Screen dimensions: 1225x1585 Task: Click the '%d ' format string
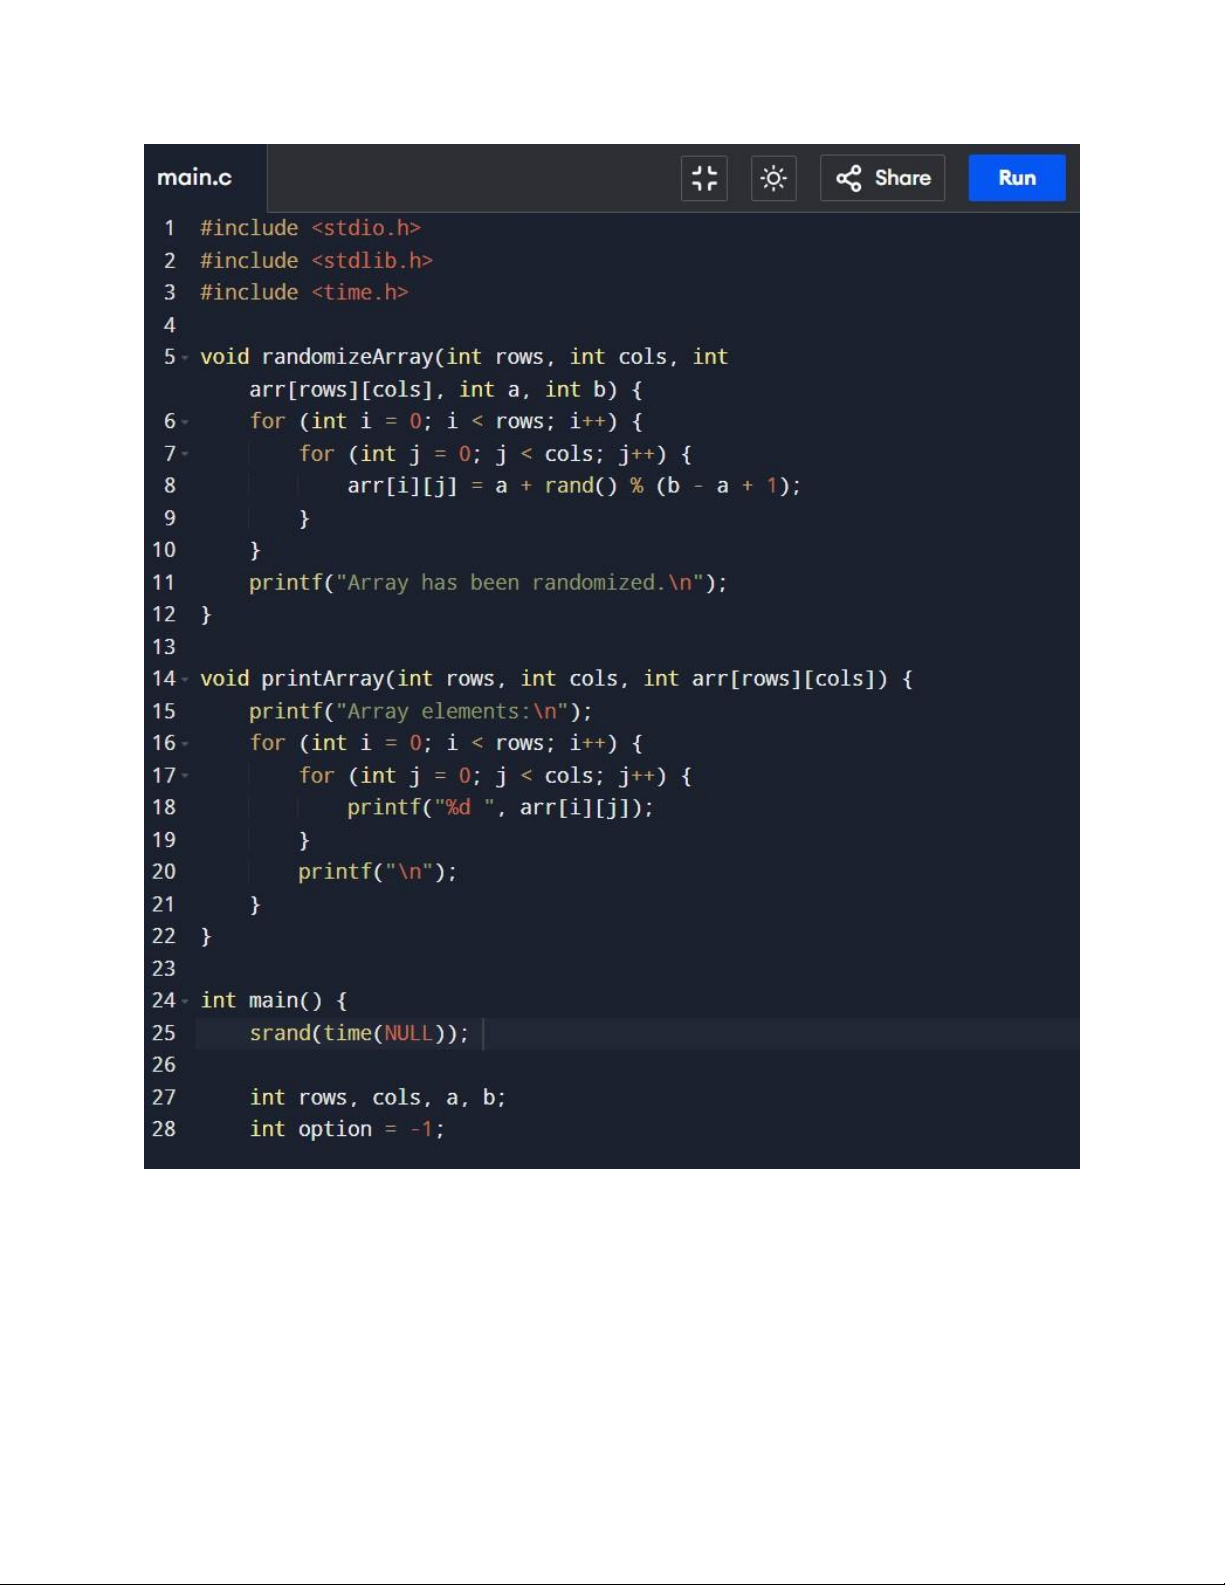click(465, 808)
